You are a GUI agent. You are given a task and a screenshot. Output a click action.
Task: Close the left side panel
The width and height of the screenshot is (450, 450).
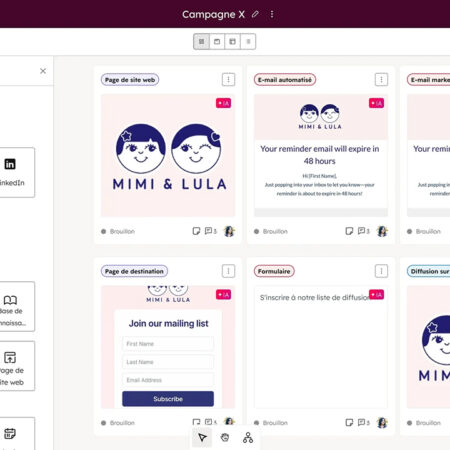pyautogui.click(x=43, y=71)
